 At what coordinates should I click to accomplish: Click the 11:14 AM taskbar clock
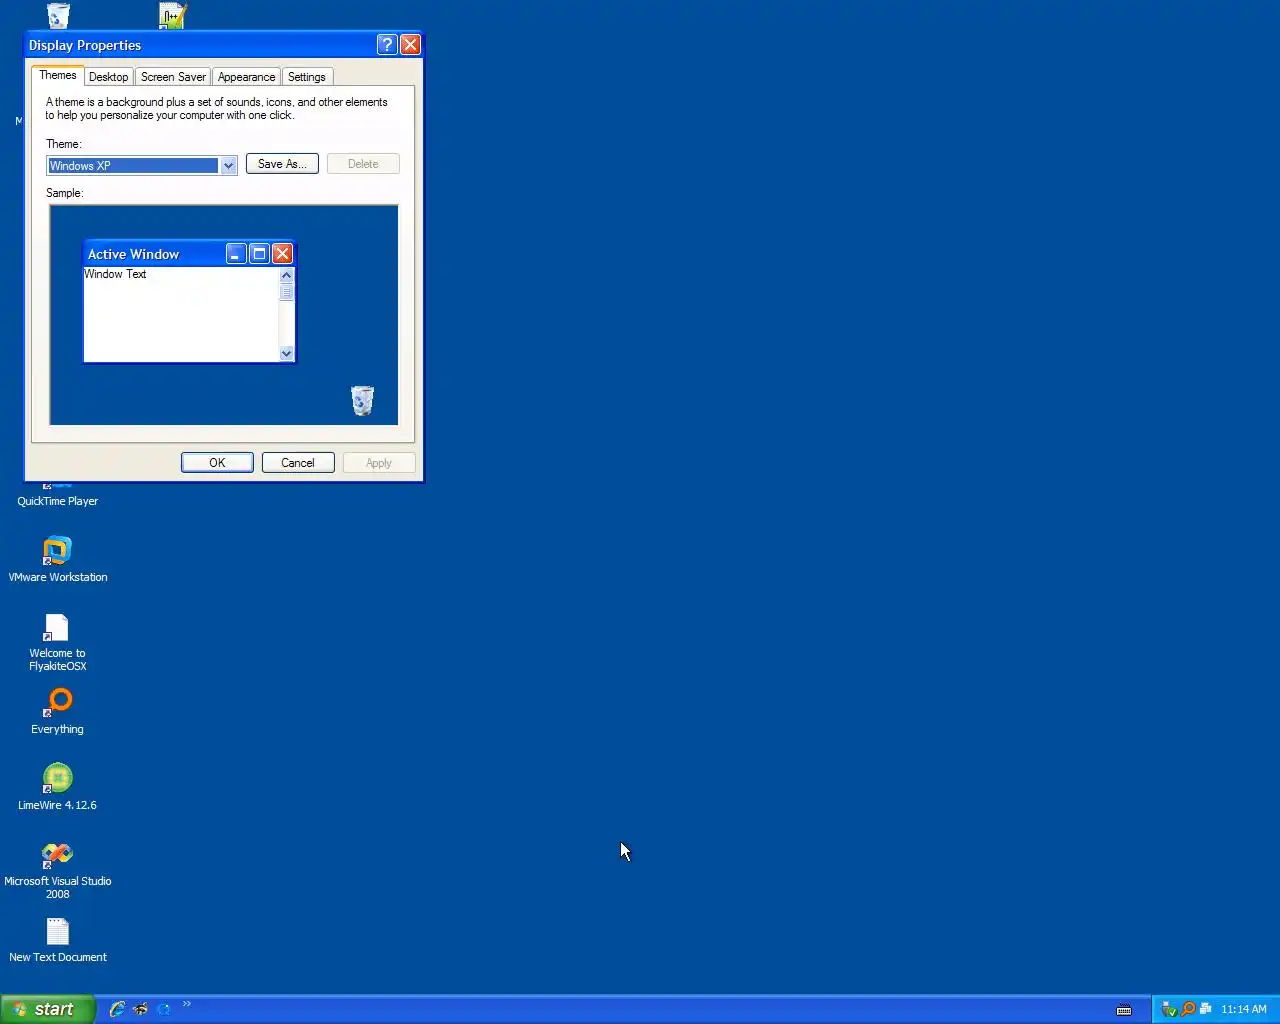(1244, 1009)
